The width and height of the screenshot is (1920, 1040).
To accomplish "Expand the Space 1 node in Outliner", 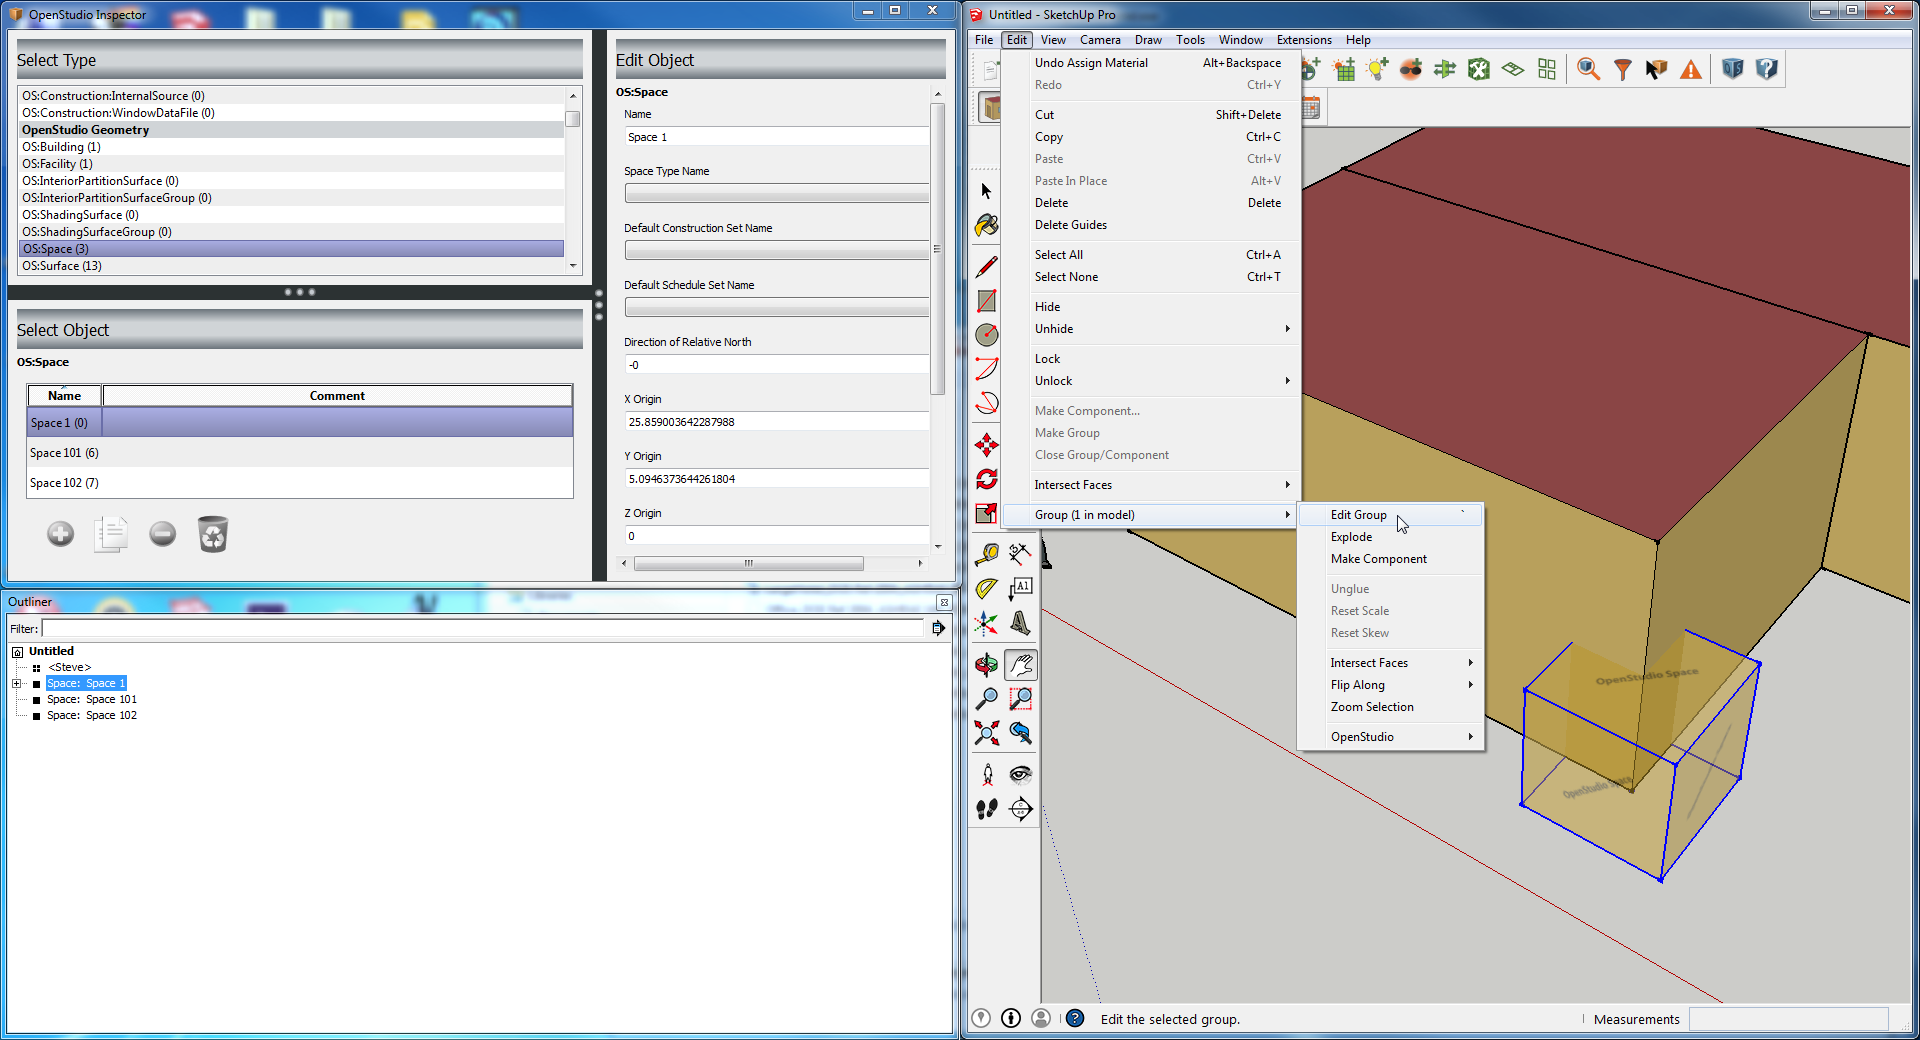I will [x=17, y=684].
